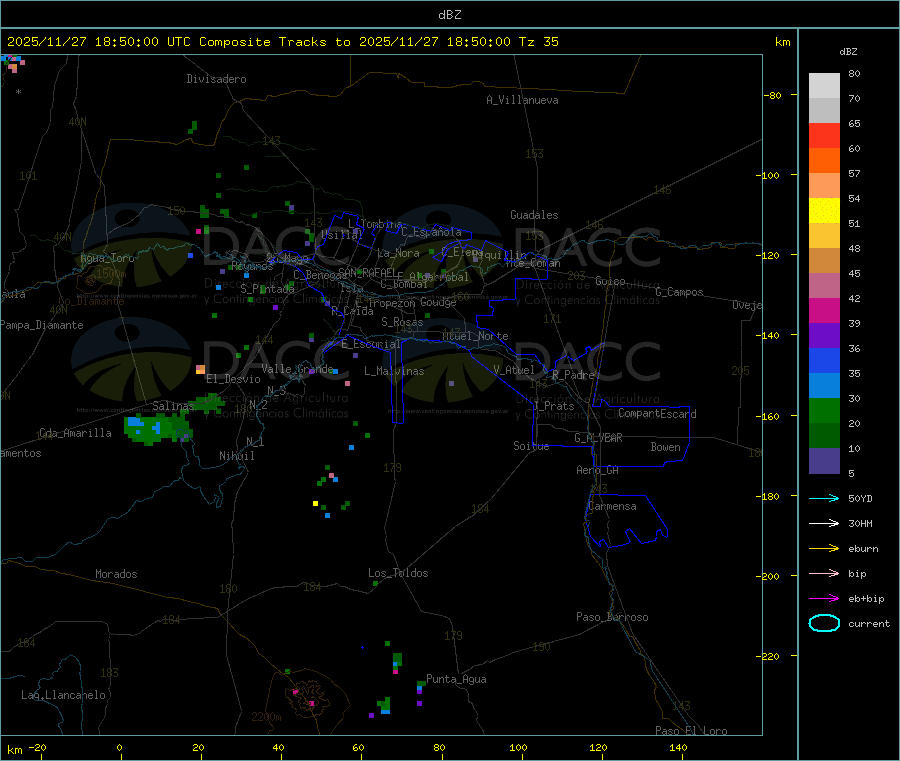This screenshot has height=761, width=900.
Task: Click the Bowen map label
Action: (x=665, y=447)
